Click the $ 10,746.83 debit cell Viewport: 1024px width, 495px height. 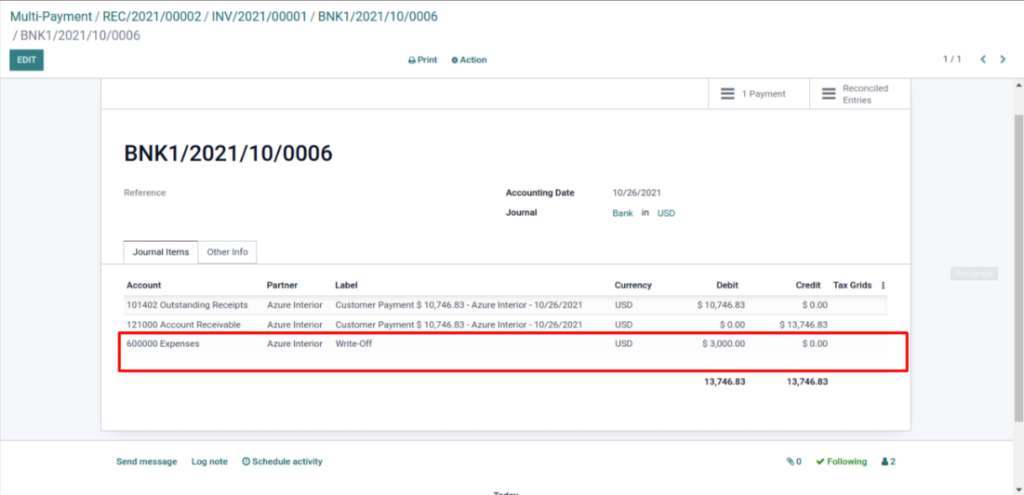[x=721, y=305]
